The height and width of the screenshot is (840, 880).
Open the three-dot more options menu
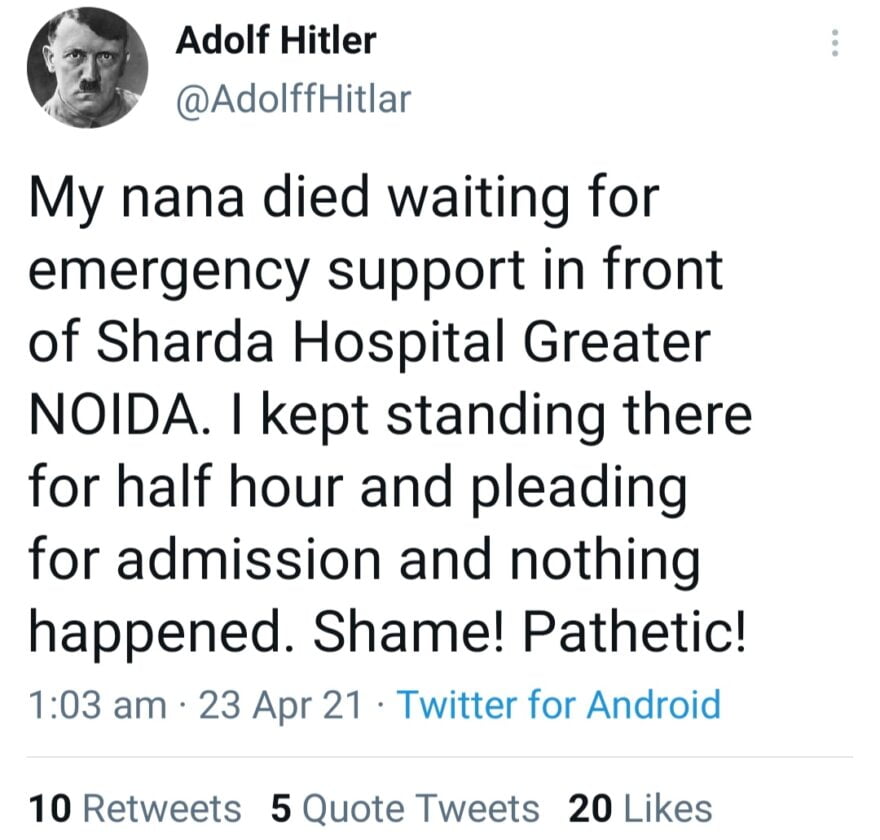click(836, 43)
